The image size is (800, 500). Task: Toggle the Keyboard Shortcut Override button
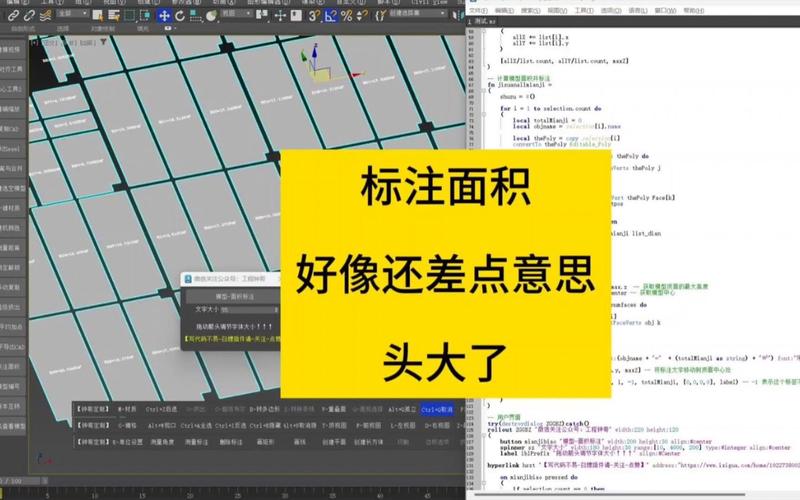[296, 16]
